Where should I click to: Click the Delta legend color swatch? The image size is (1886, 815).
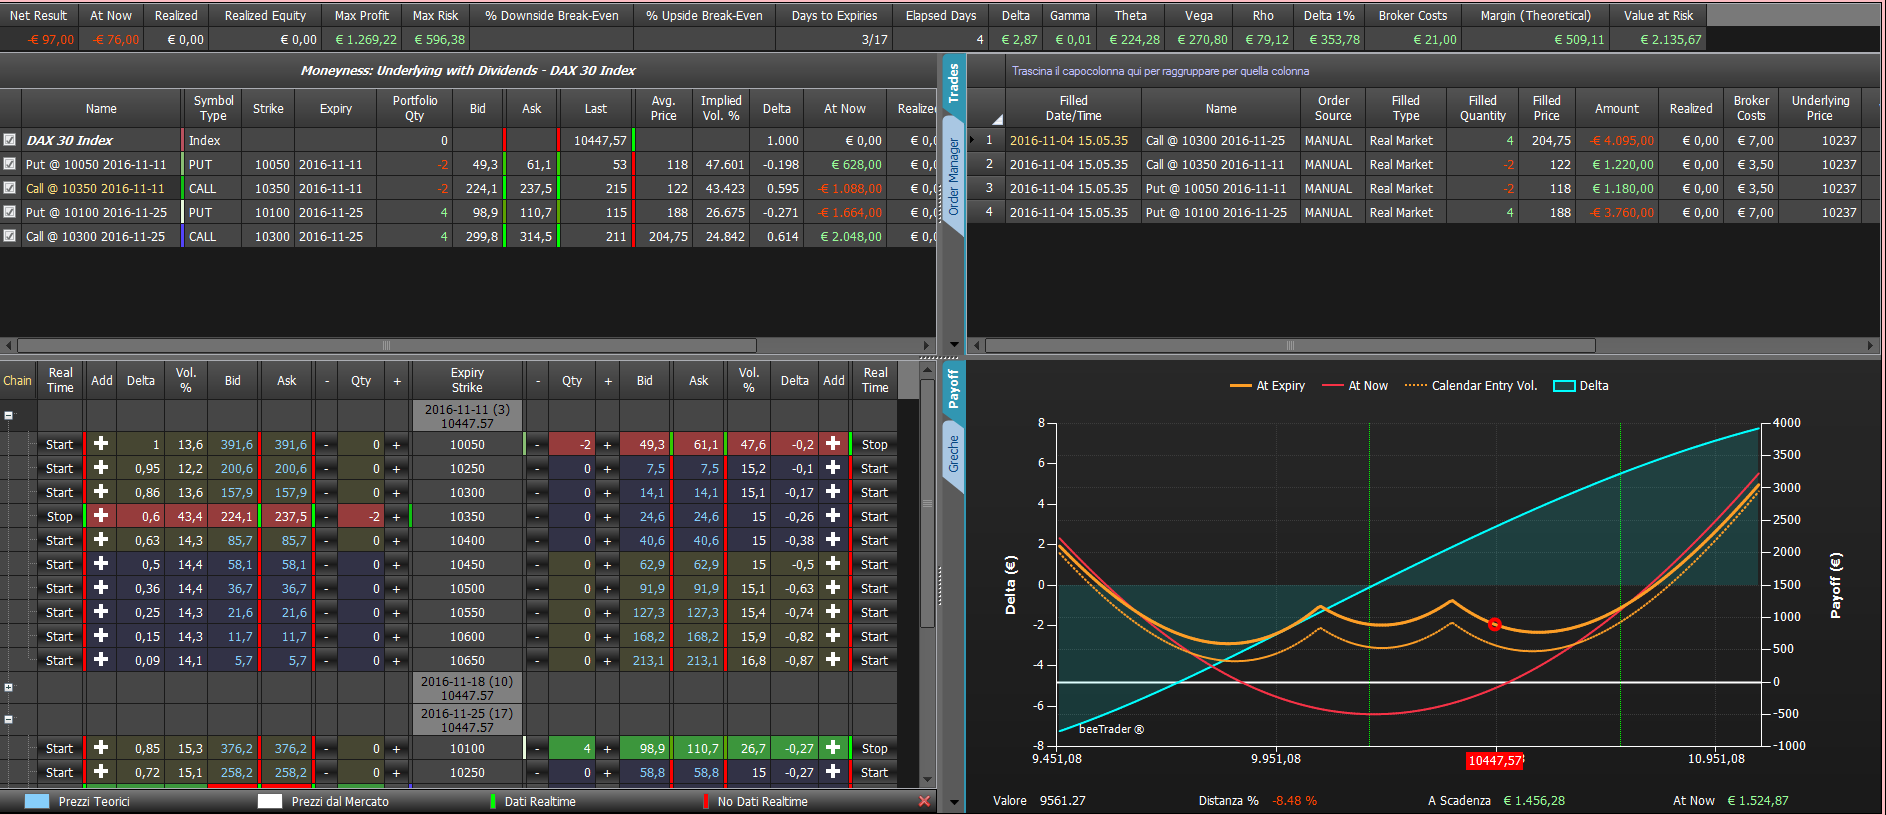[x=1564, y=386]
